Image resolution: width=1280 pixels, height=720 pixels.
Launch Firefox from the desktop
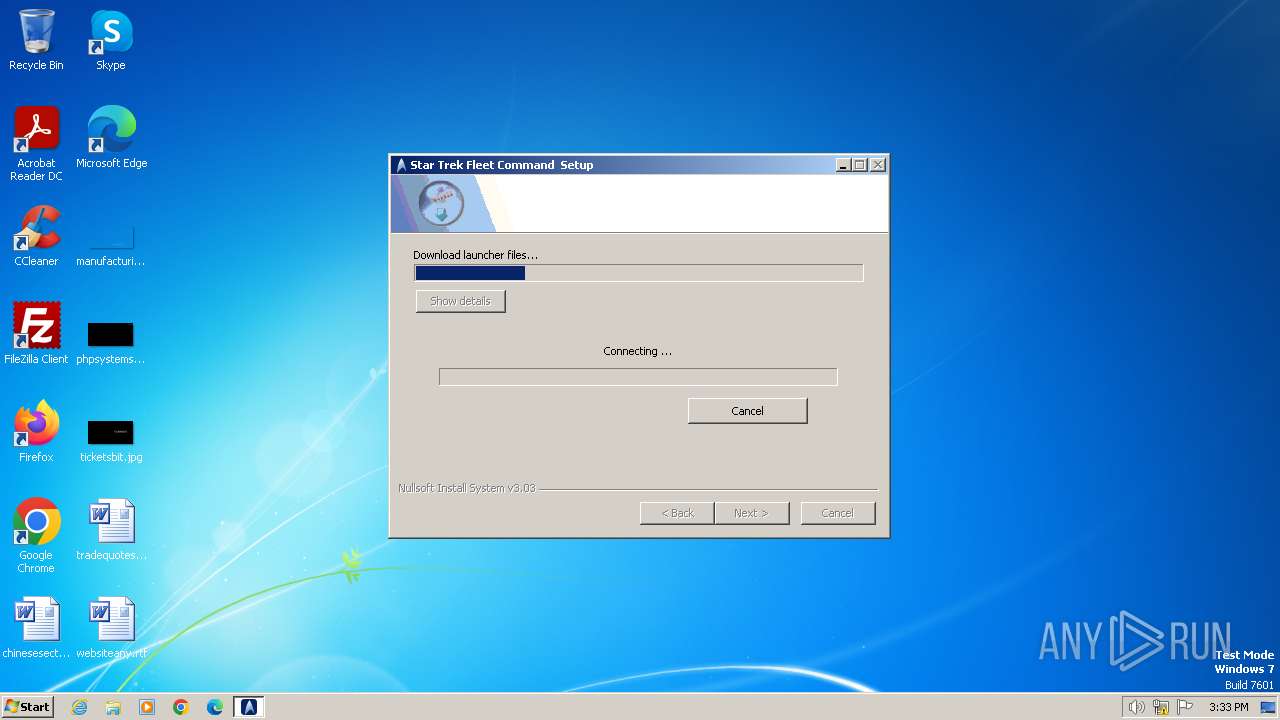click(x=36, y=432)
